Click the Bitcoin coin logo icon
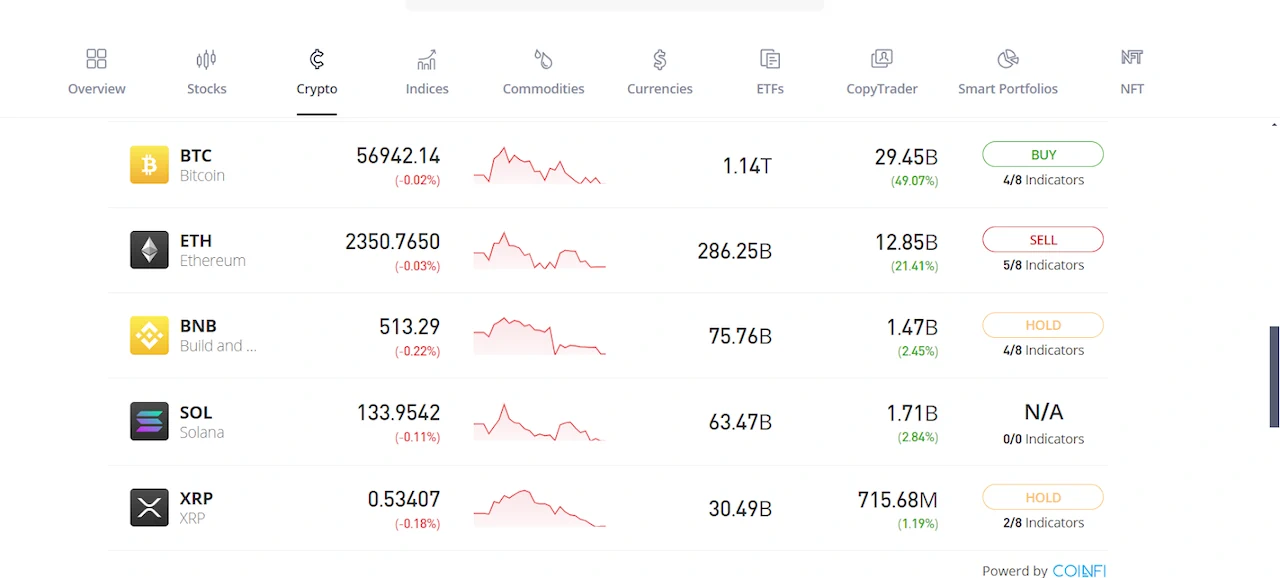The height and width of the screenshot is (578, 1280). [149, 165]
